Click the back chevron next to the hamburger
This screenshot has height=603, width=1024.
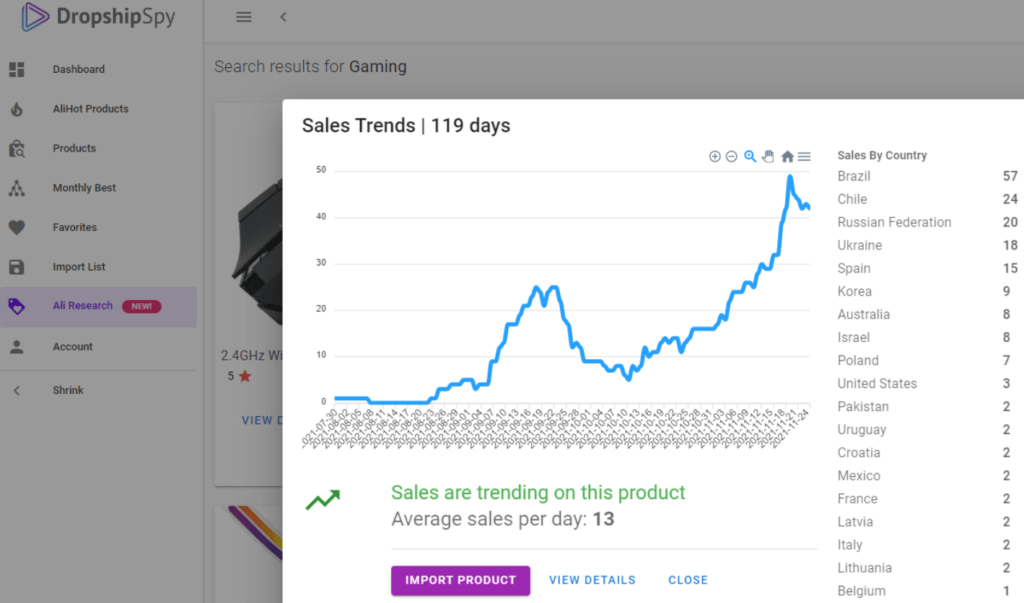283,17
